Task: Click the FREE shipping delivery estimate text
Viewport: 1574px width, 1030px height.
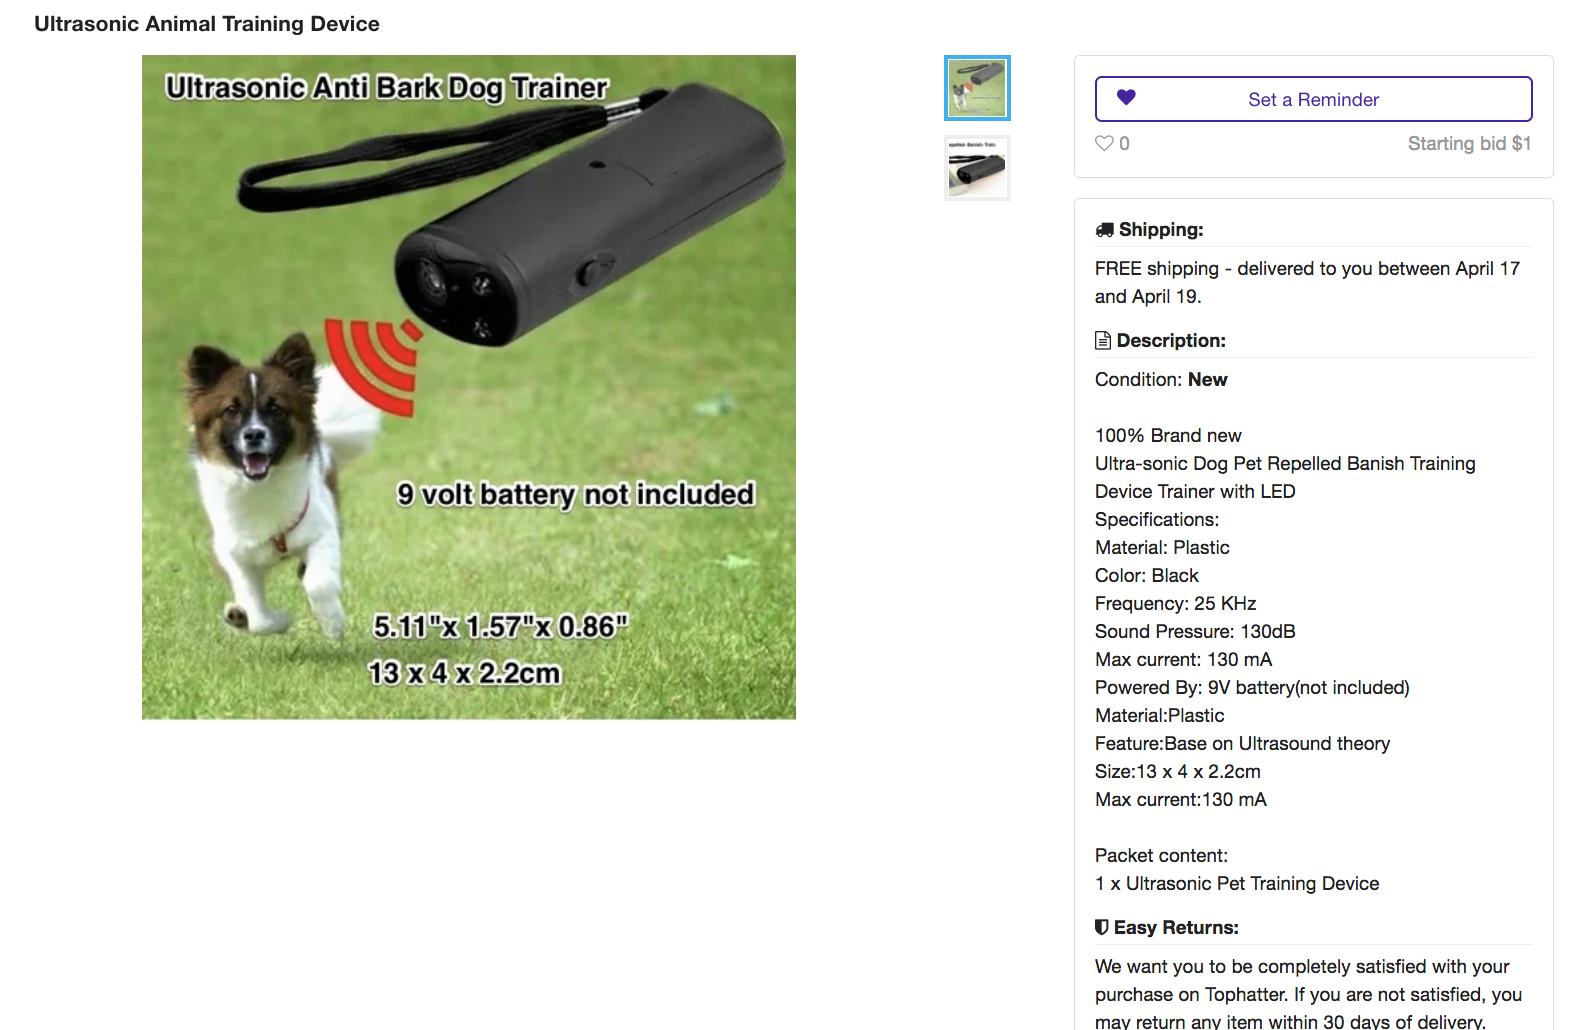Action: click(1307, 282)
